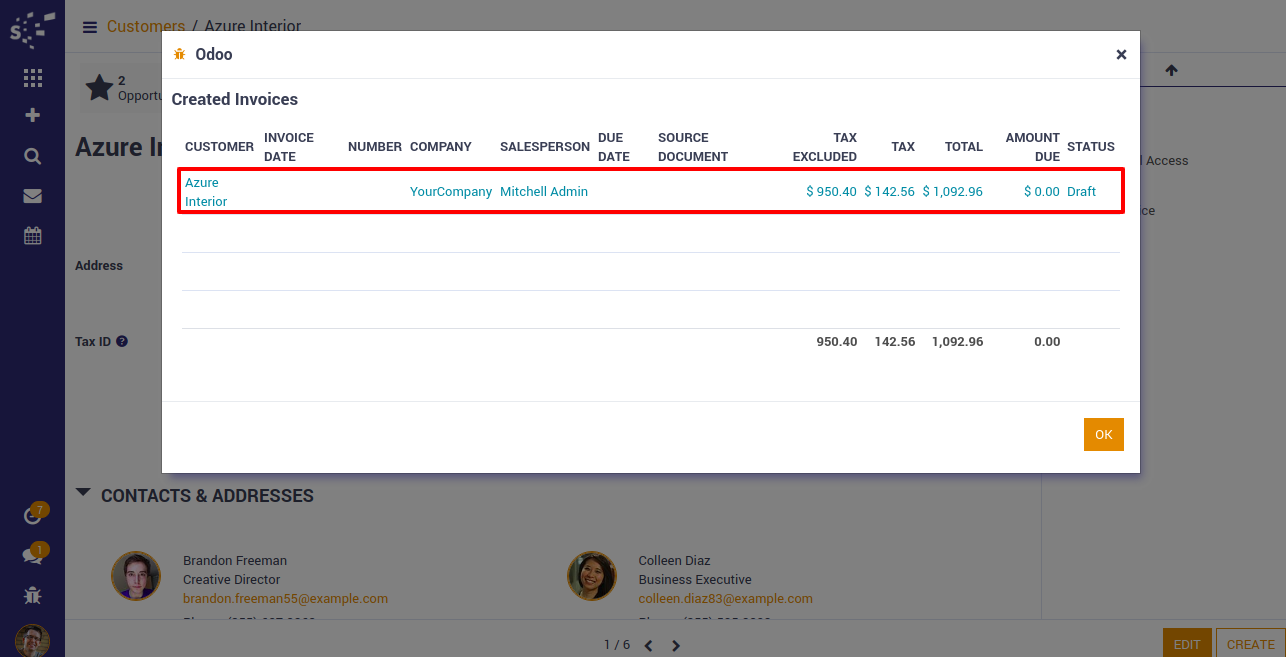Sort by Invoice Date column header
Screen dimensions: 1286x657
tap(289, 147)
